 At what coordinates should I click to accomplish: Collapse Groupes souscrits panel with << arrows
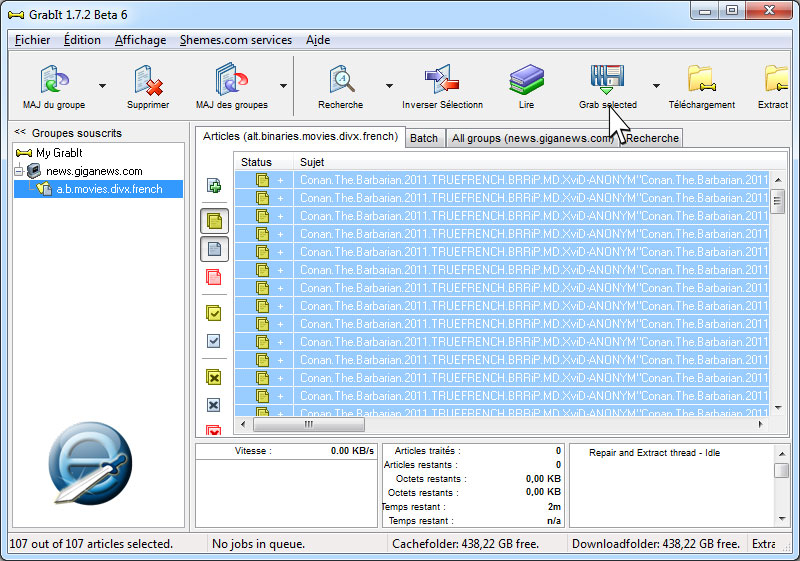[x=20, y=132]
